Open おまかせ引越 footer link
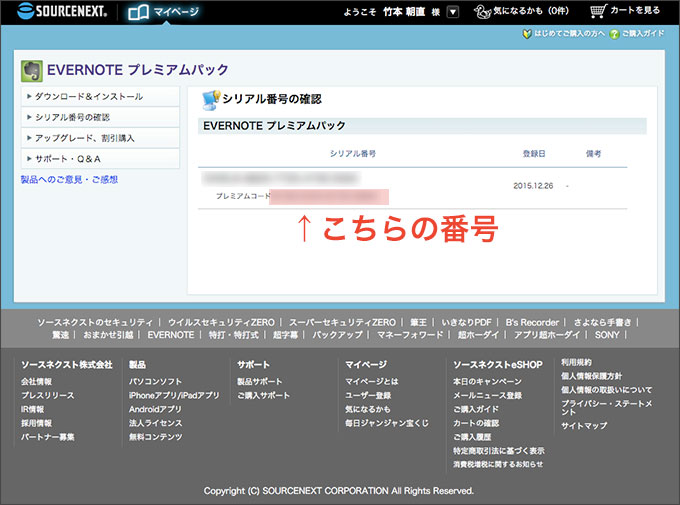The height and width of the screenshot is (505, 680). [108, 335]
